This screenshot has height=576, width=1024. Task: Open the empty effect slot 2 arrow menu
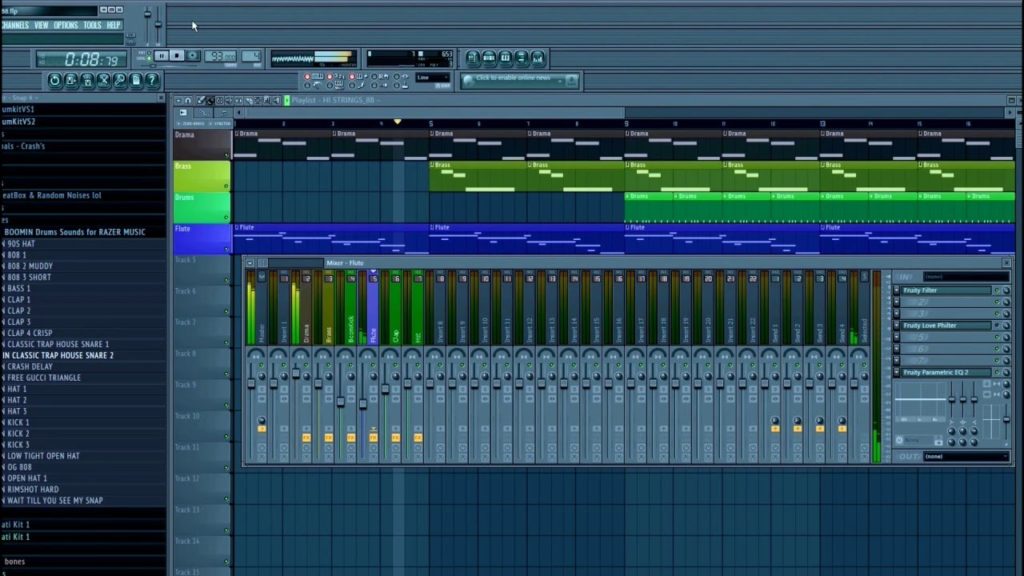point(897,302)
